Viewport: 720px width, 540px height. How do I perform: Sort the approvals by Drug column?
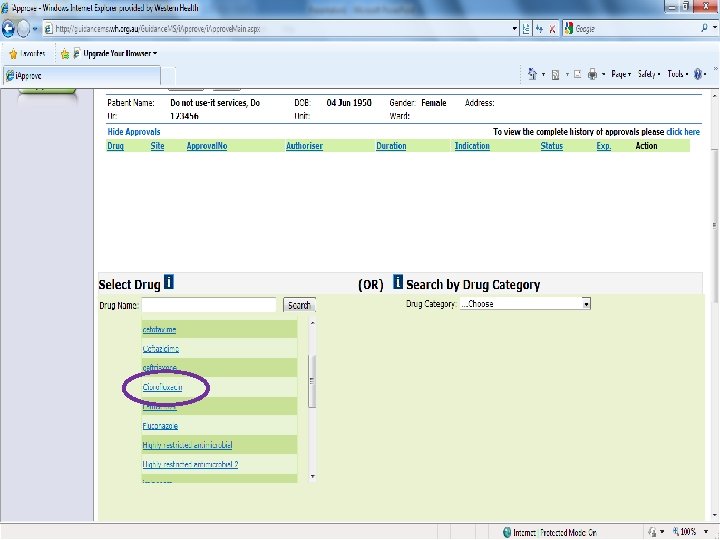click(x=115, y=146)
